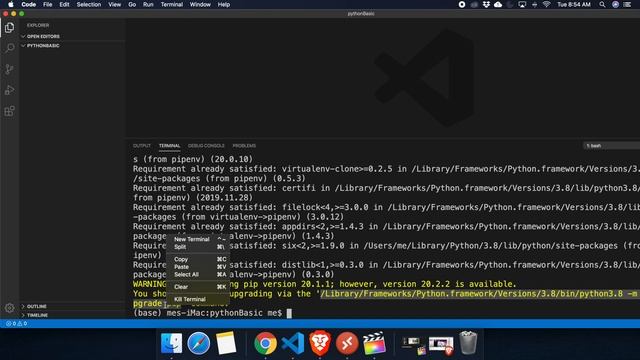Open the Notification Center list icon
Screen dimensions: 640x360
(627, 4)
